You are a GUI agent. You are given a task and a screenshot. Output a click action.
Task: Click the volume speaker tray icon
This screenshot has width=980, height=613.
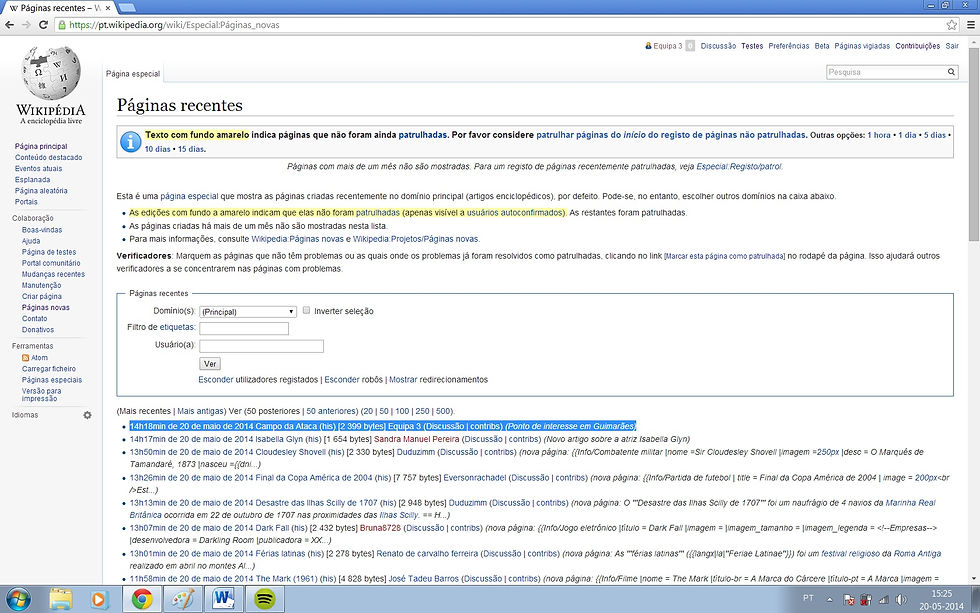coord(901,600)
